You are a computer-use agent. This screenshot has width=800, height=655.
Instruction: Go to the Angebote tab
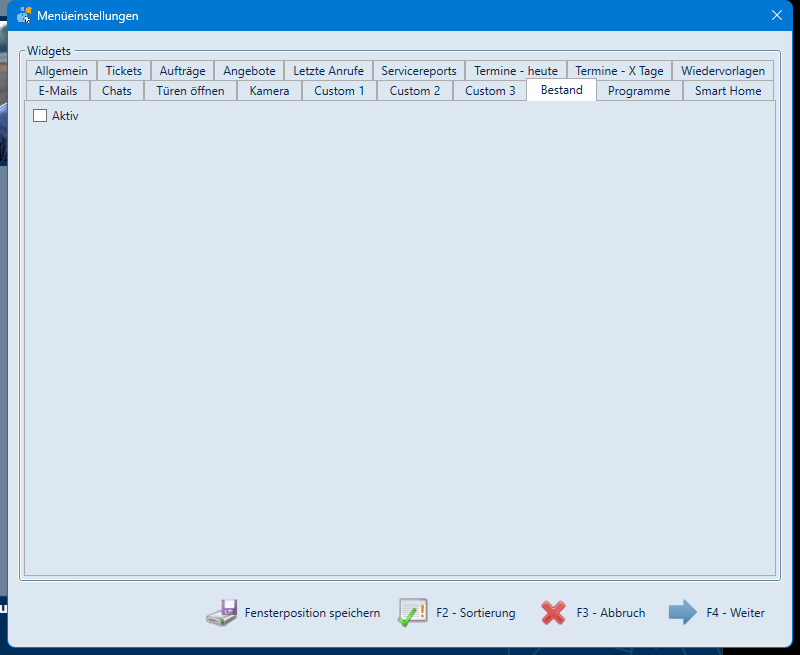tap(249, 70)
